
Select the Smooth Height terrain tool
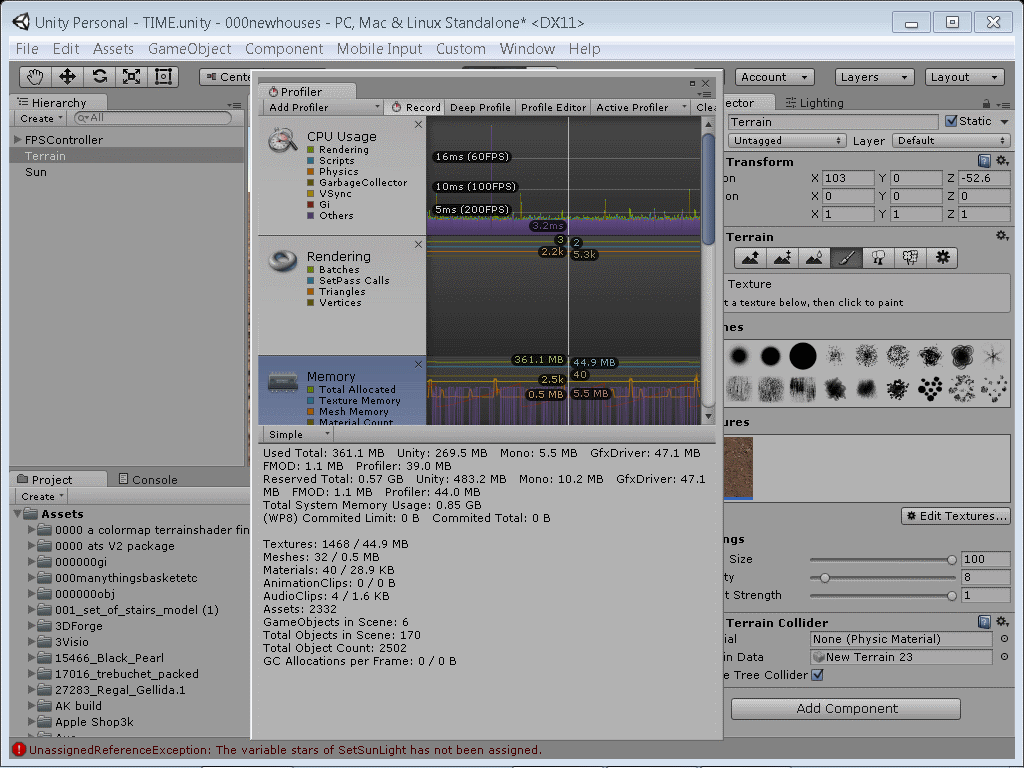point(814,257)
